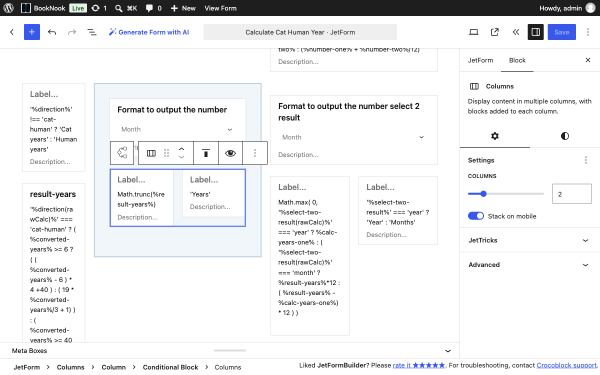Click JetForm in the breadcrumb

pyautogui.click(x=27, y=367)
